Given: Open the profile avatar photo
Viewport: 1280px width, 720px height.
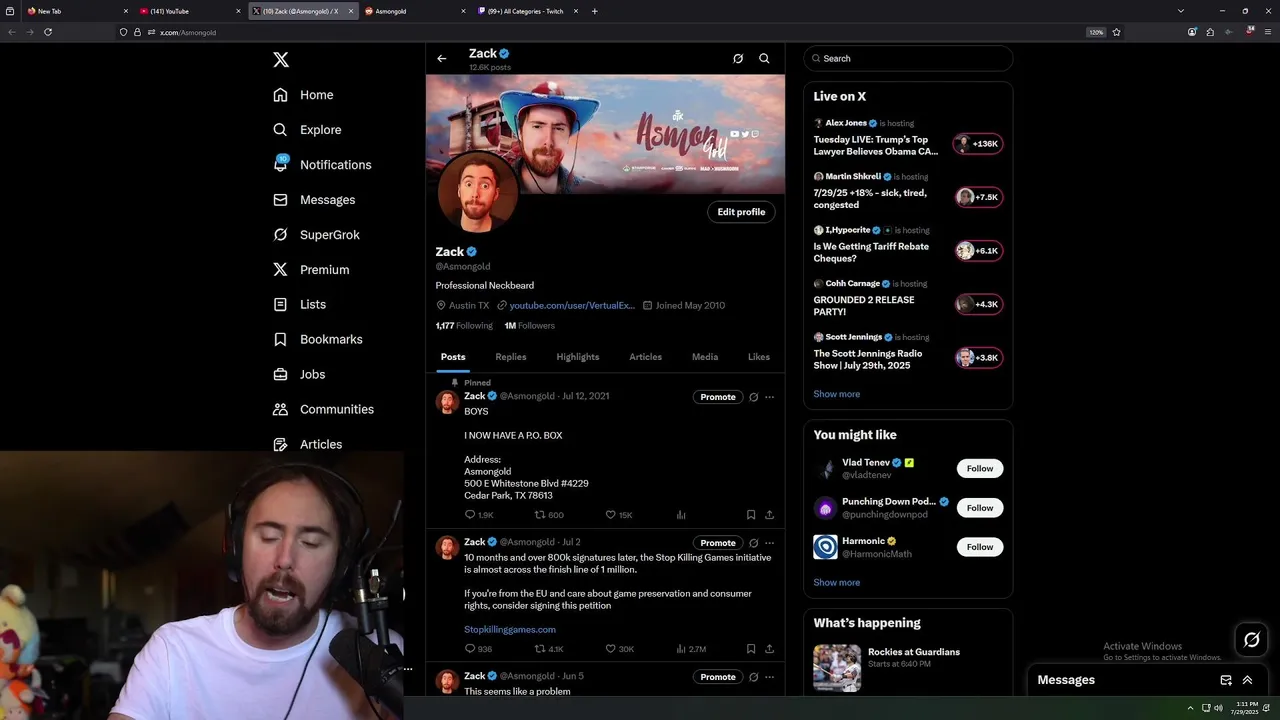Looking at the screenshot, I should pos(477,192).
